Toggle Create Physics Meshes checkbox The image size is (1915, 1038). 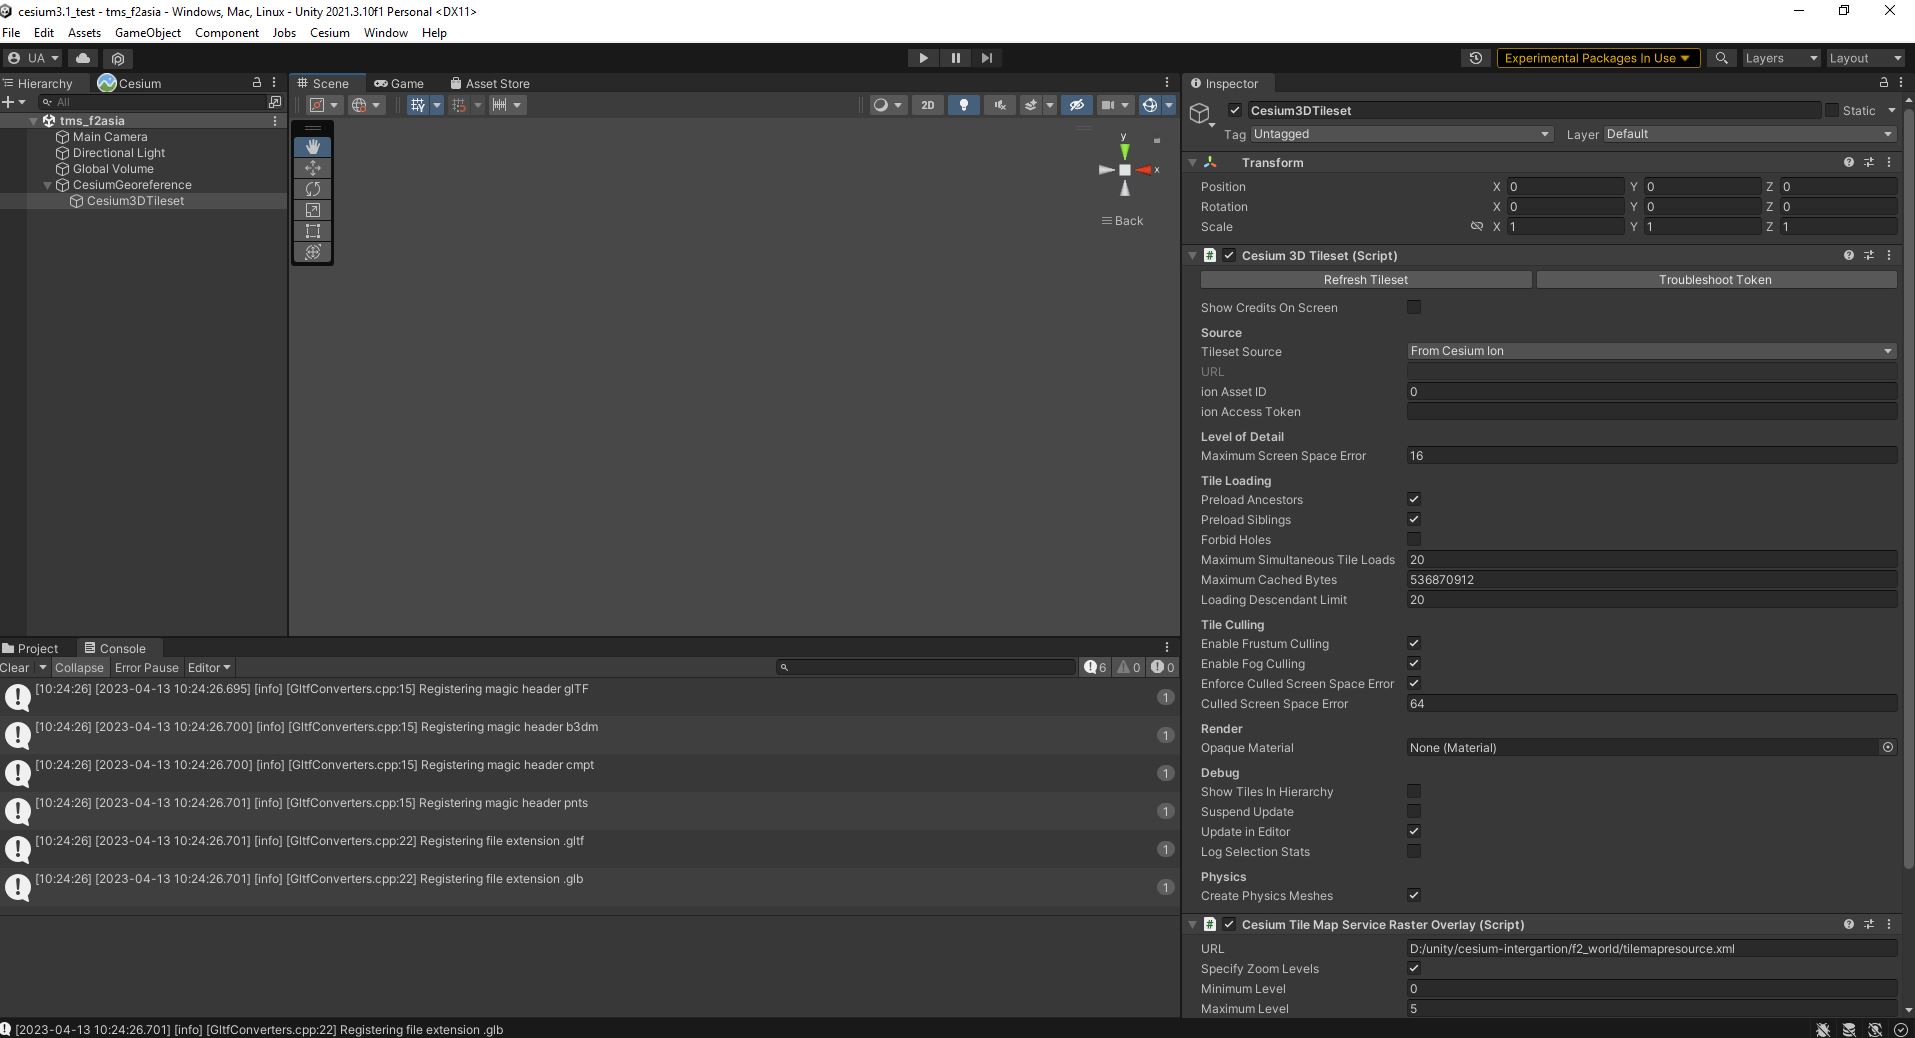tap(1414, 895)
